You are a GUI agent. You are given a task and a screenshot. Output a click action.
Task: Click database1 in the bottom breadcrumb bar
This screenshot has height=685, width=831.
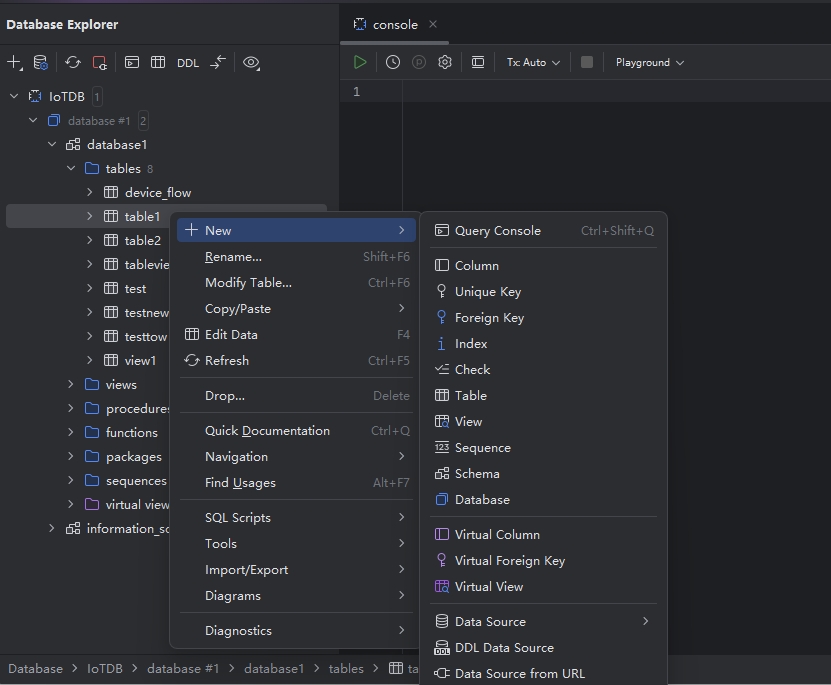[273, 669]
